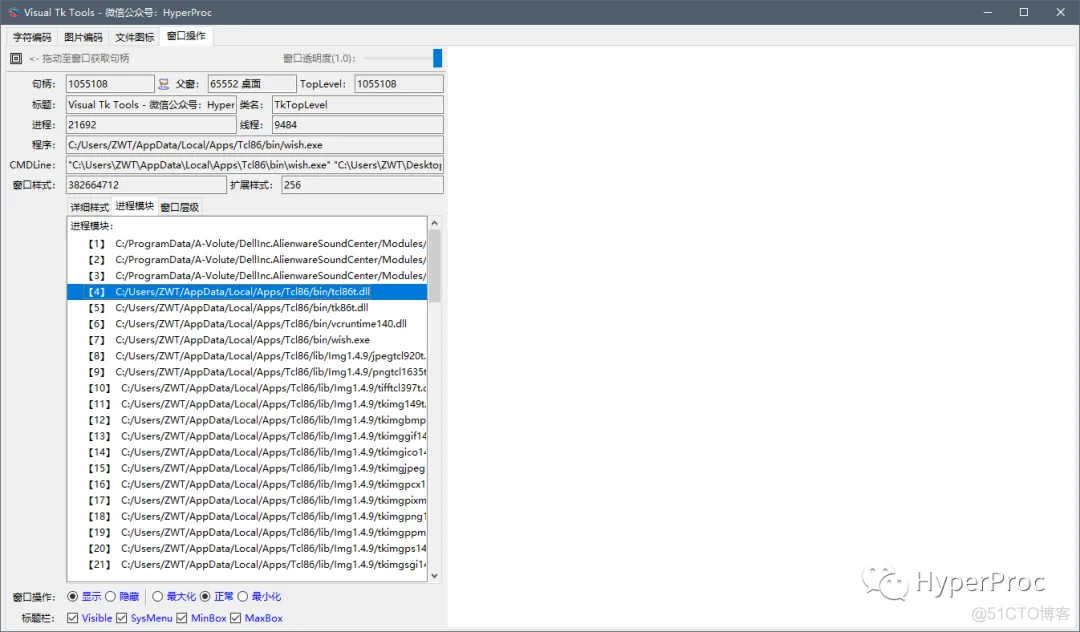Click the 句柄 field showing 1055108
Screen dimensions: 1080x632
click(x=110, y=84)
